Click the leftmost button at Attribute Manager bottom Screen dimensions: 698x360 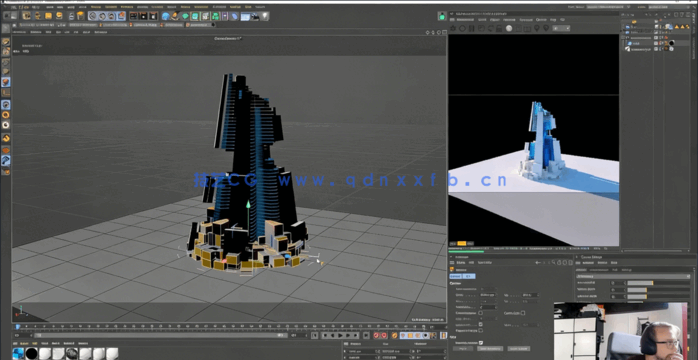click(x=463, y=349)
